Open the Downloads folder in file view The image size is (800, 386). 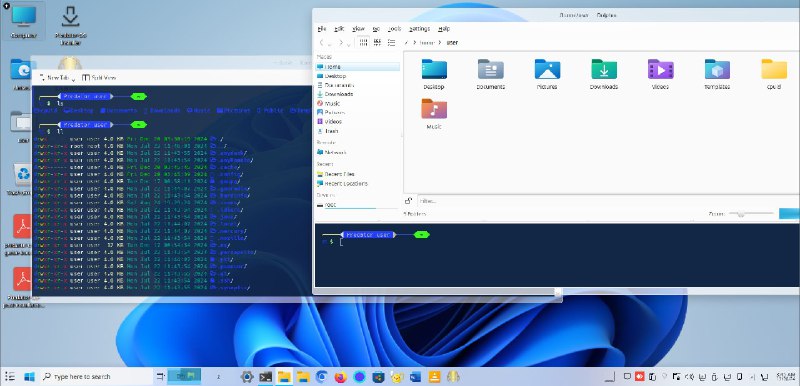(x=604, y=74)
